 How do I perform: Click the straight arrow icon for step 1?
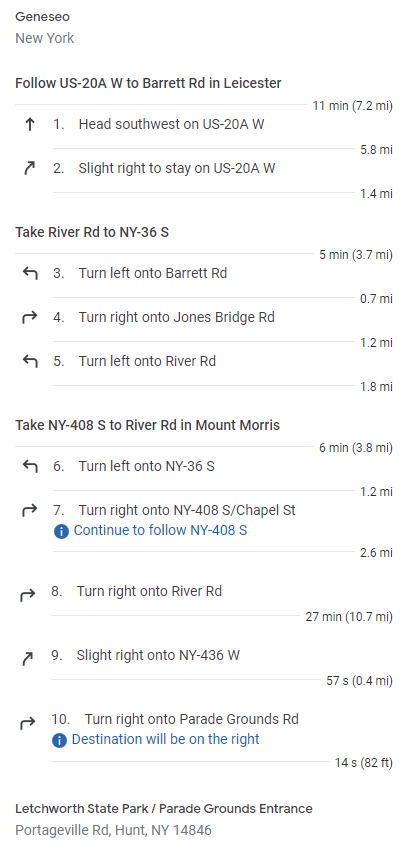click(30, 125)
